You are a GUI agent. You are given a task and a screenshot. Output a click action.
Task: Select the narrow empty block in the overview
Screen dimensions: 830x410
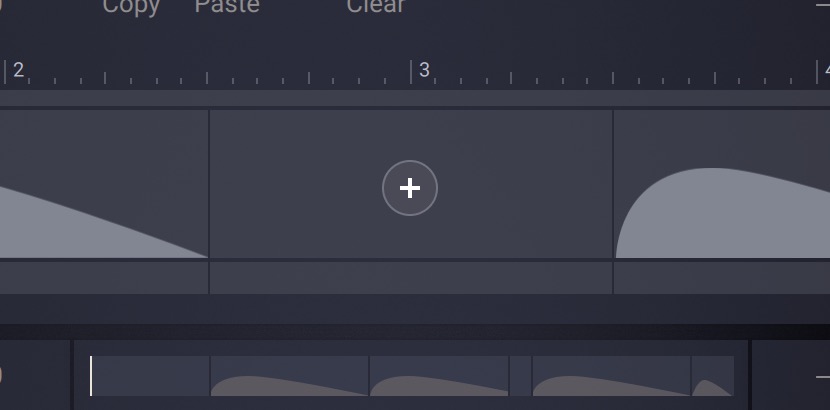tap(521, 376)
